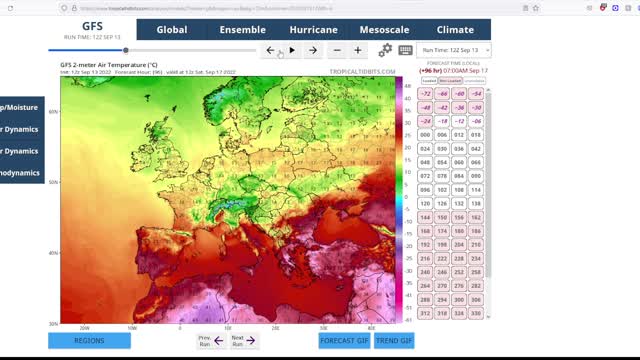The image size is (640, 360).
Task: Open the Global models tab
Action: coord(172,29)
